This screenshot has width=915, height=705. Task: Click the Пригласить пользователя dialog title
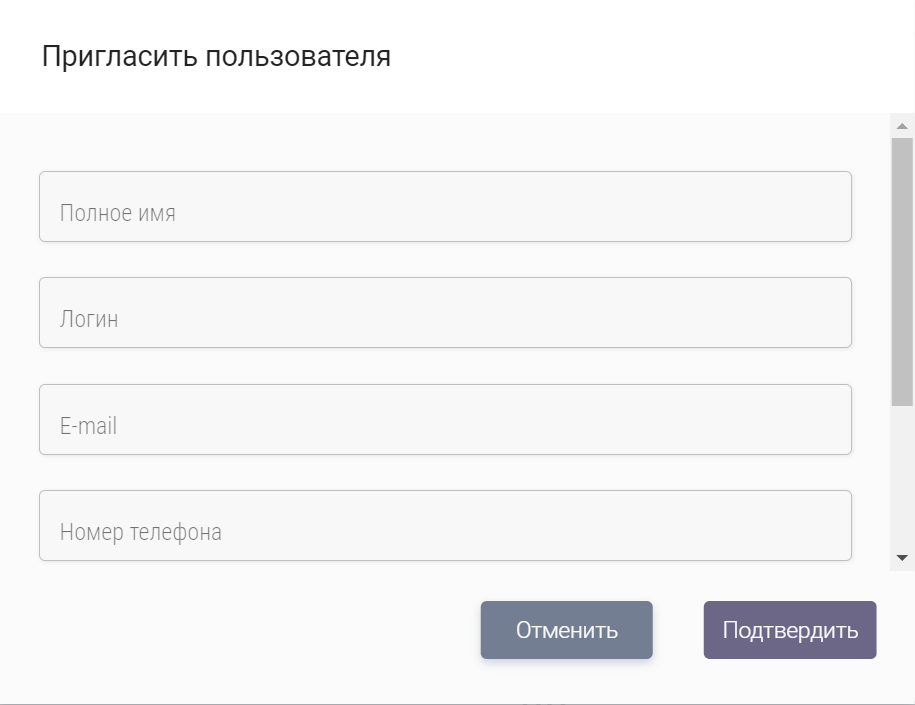point(216,57)
